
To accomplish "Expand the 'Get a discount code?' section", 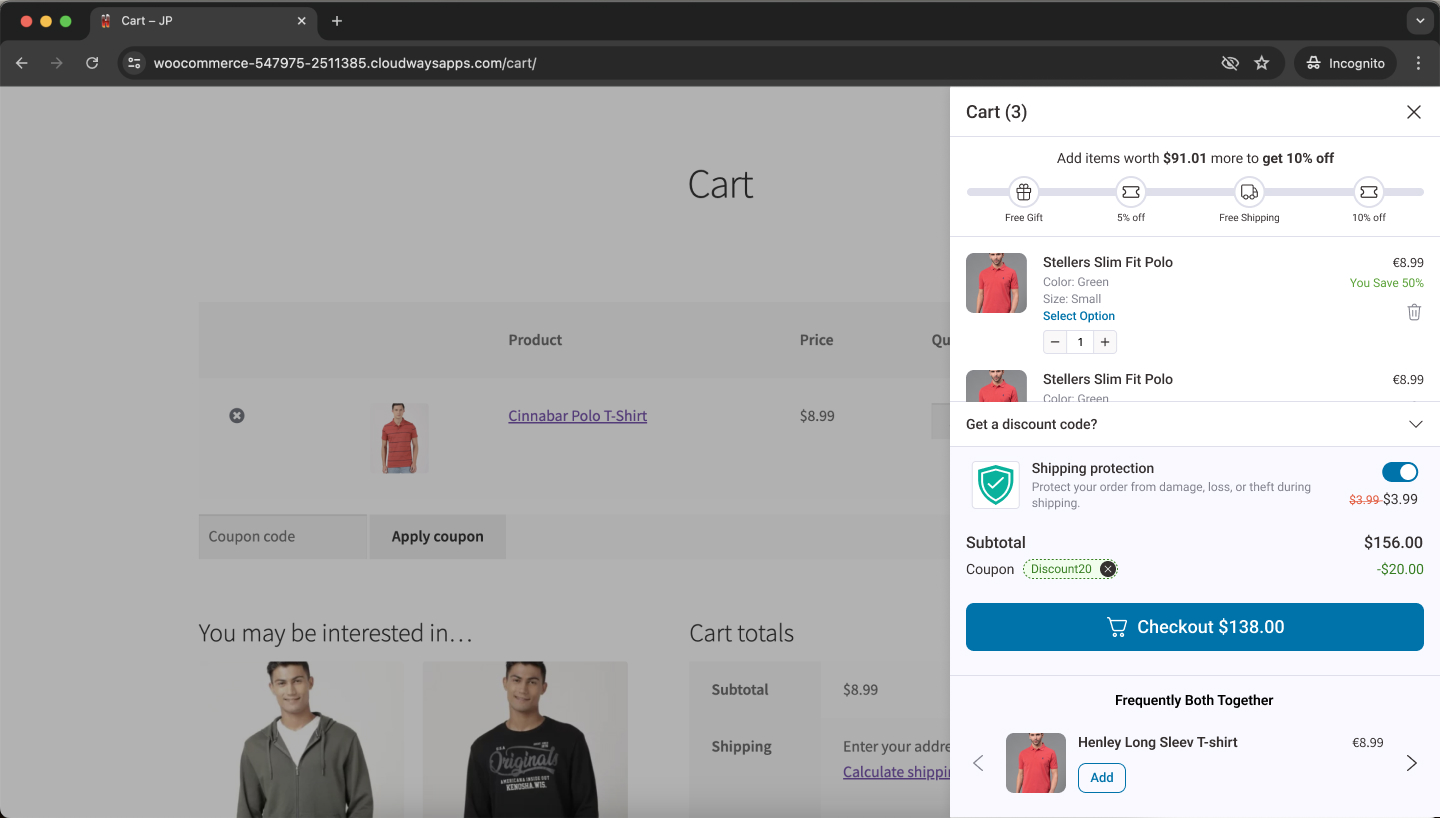I will pos(1415,424).
